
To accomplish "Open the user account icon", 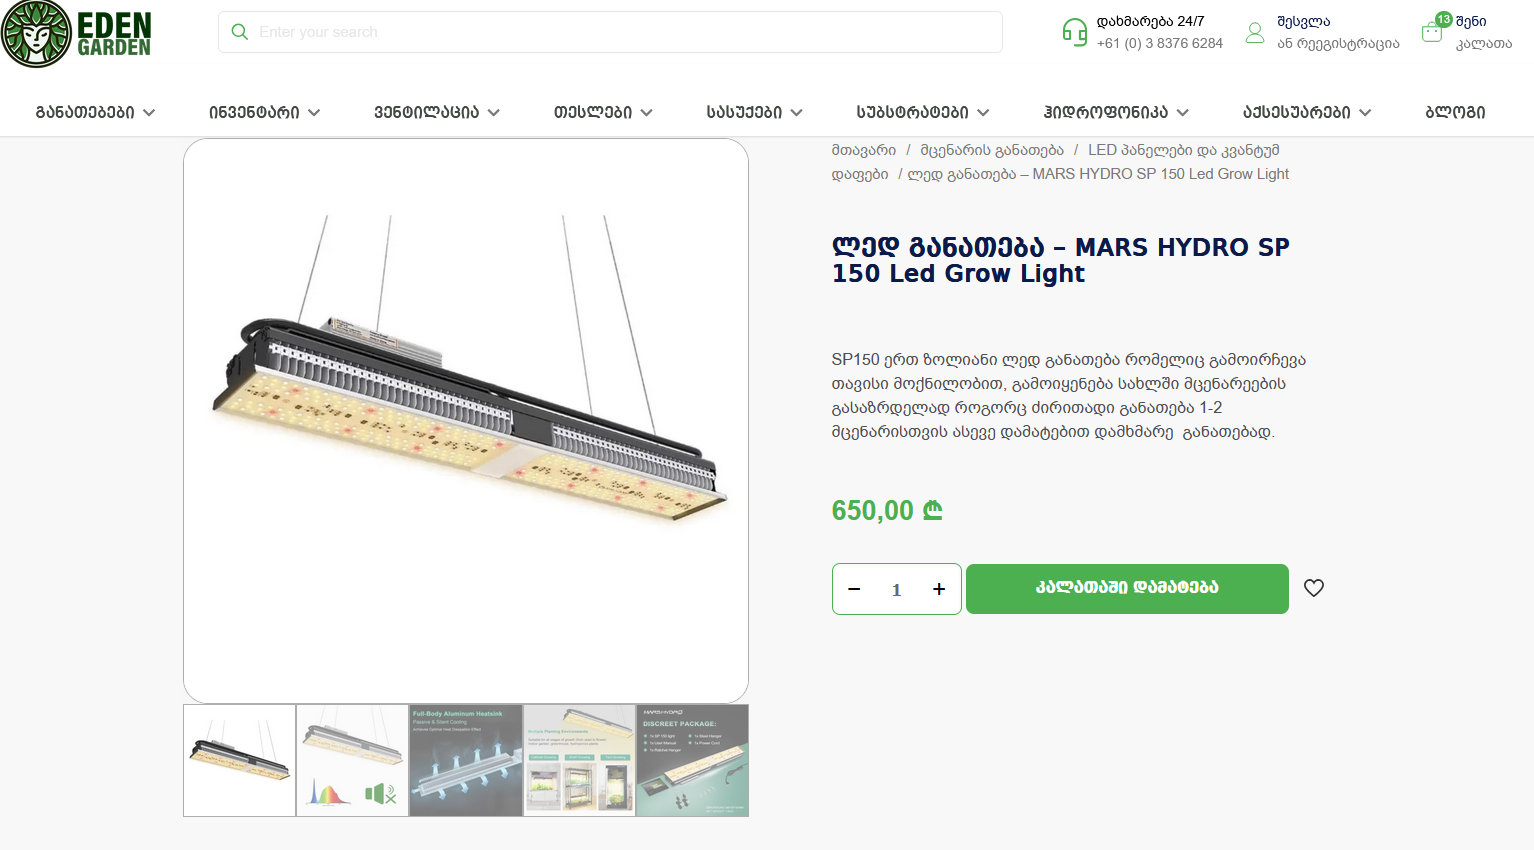I will pos(1255,33).
